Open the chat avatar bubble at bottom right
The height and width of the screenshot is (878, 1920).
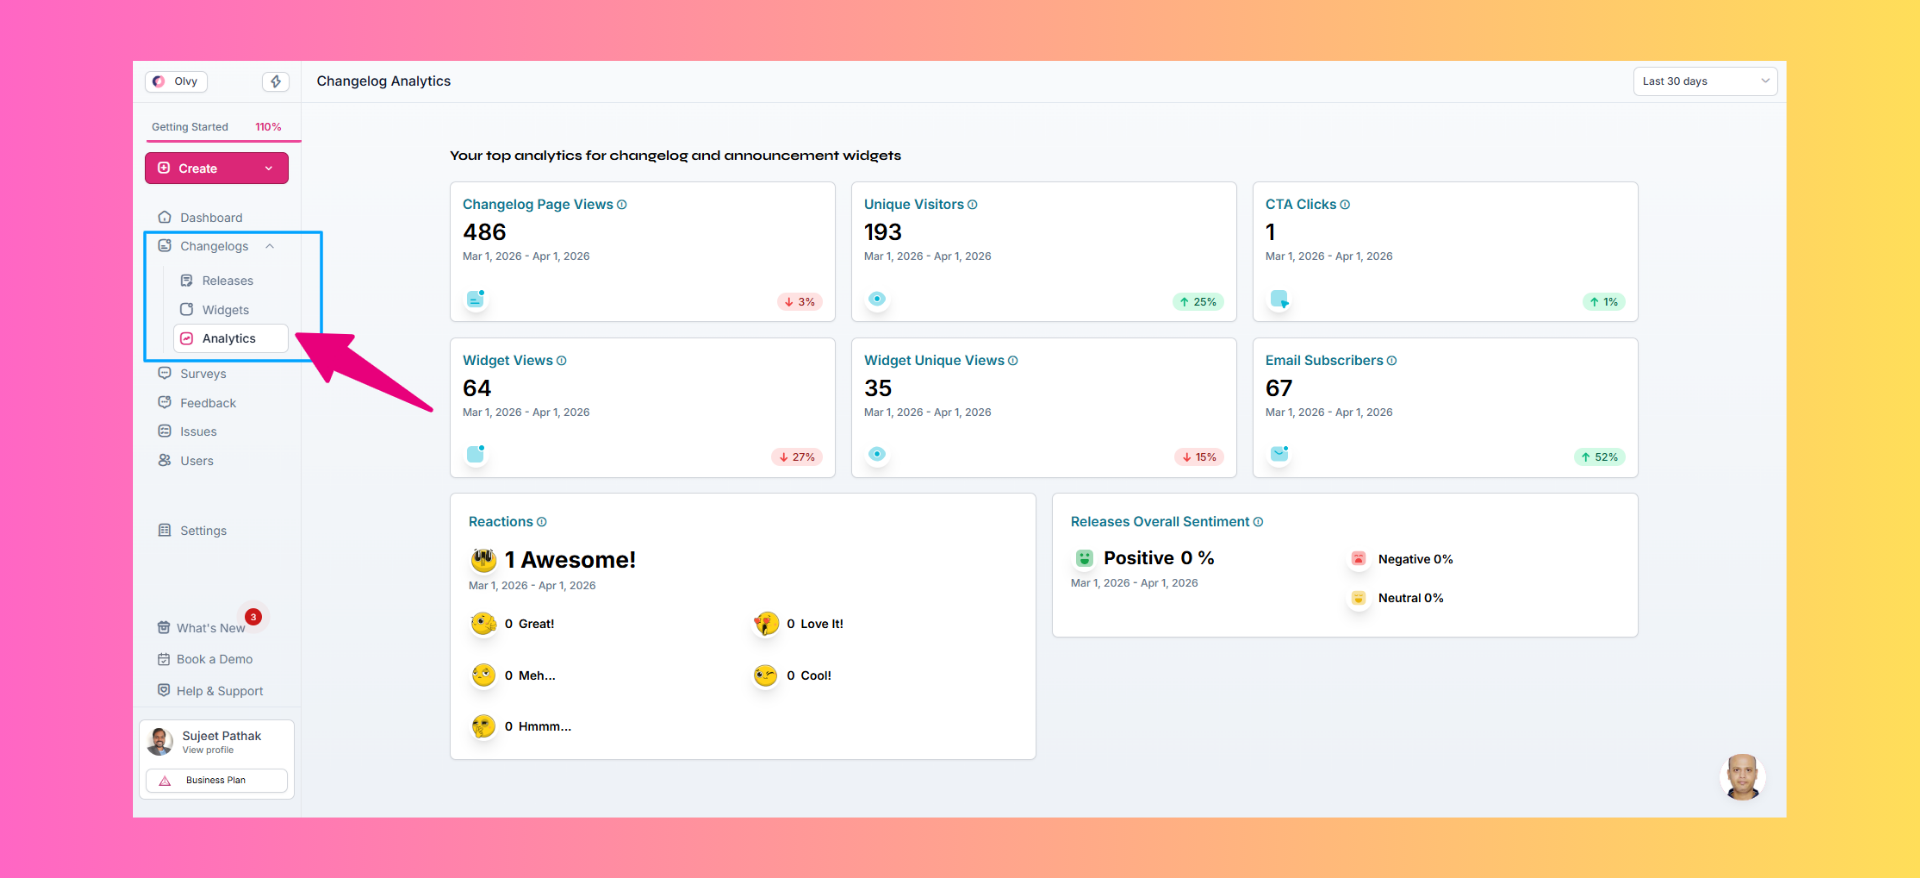point(1742,777)
